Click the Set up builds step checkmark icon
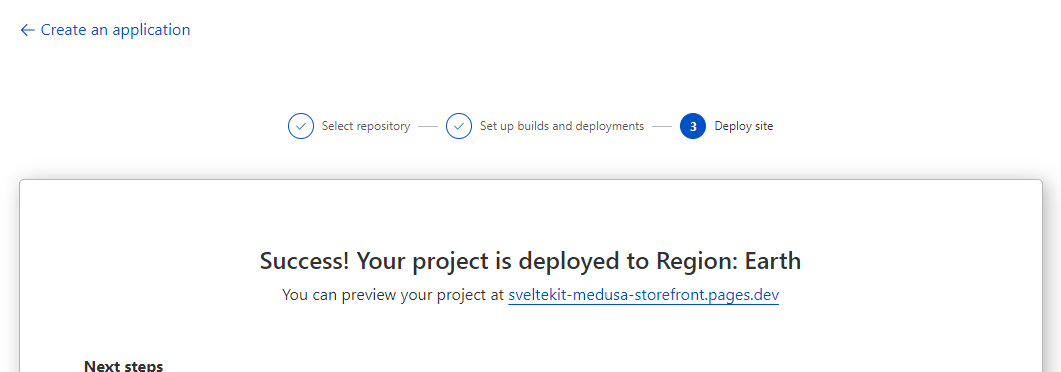 pyautogui.click(x=459, y=126)
